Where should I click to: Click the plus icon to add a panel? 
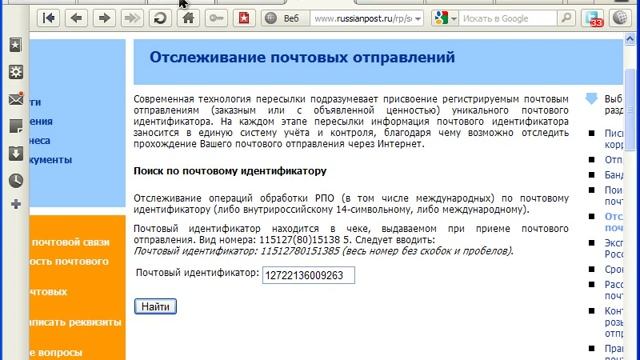coord(16,204)
